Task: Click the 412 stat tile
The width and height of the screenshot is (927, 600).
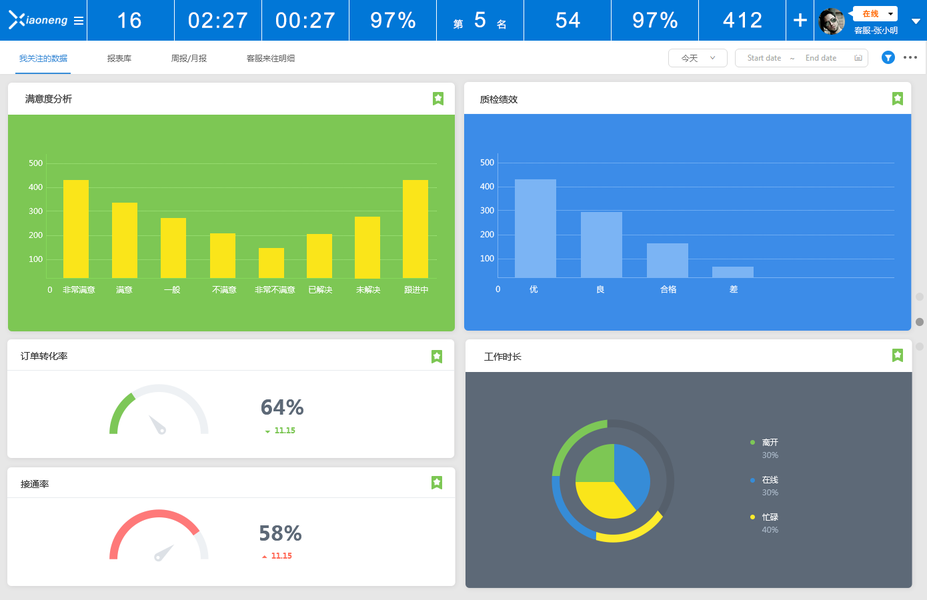Action: pyautogui.click(x=743, y=20)
